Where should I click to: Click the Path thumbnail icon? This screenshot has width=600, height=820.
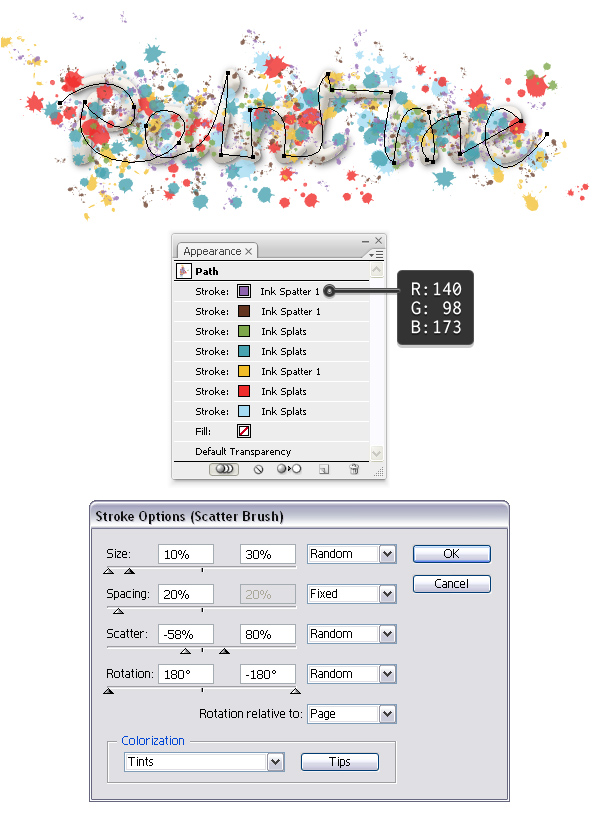click(184, 271)
